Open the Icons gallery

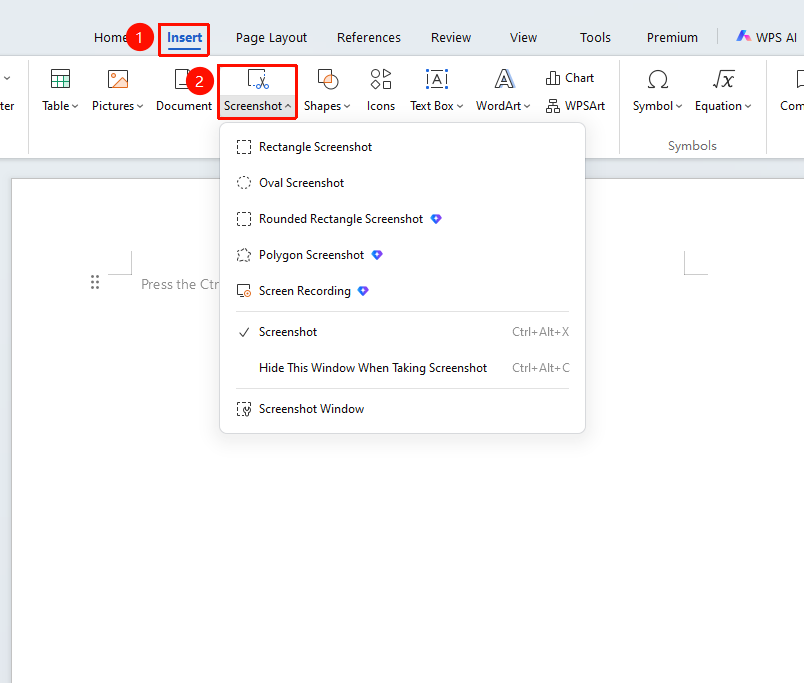tap(380, 90)
